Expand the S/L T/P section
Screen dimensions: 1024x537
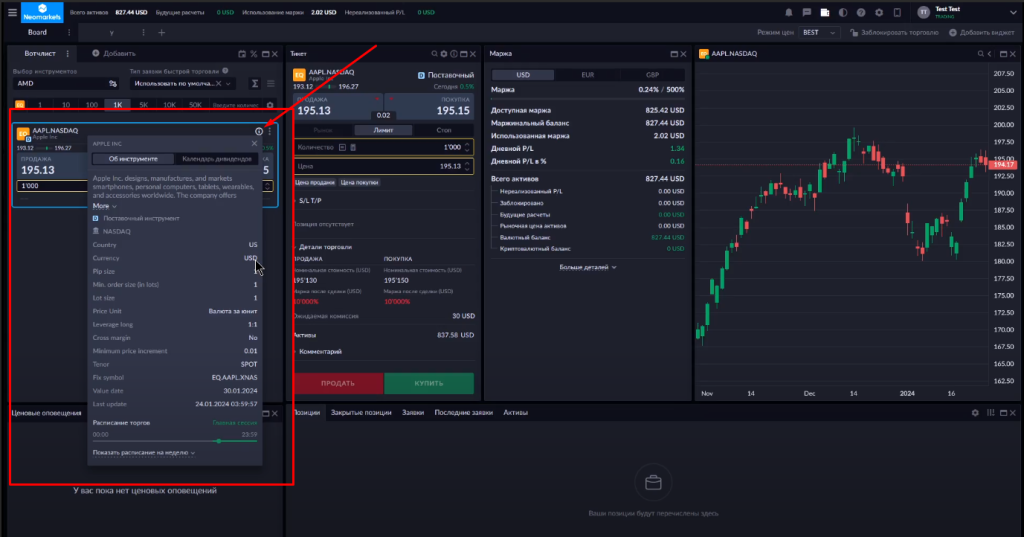[x=309, y=201]
